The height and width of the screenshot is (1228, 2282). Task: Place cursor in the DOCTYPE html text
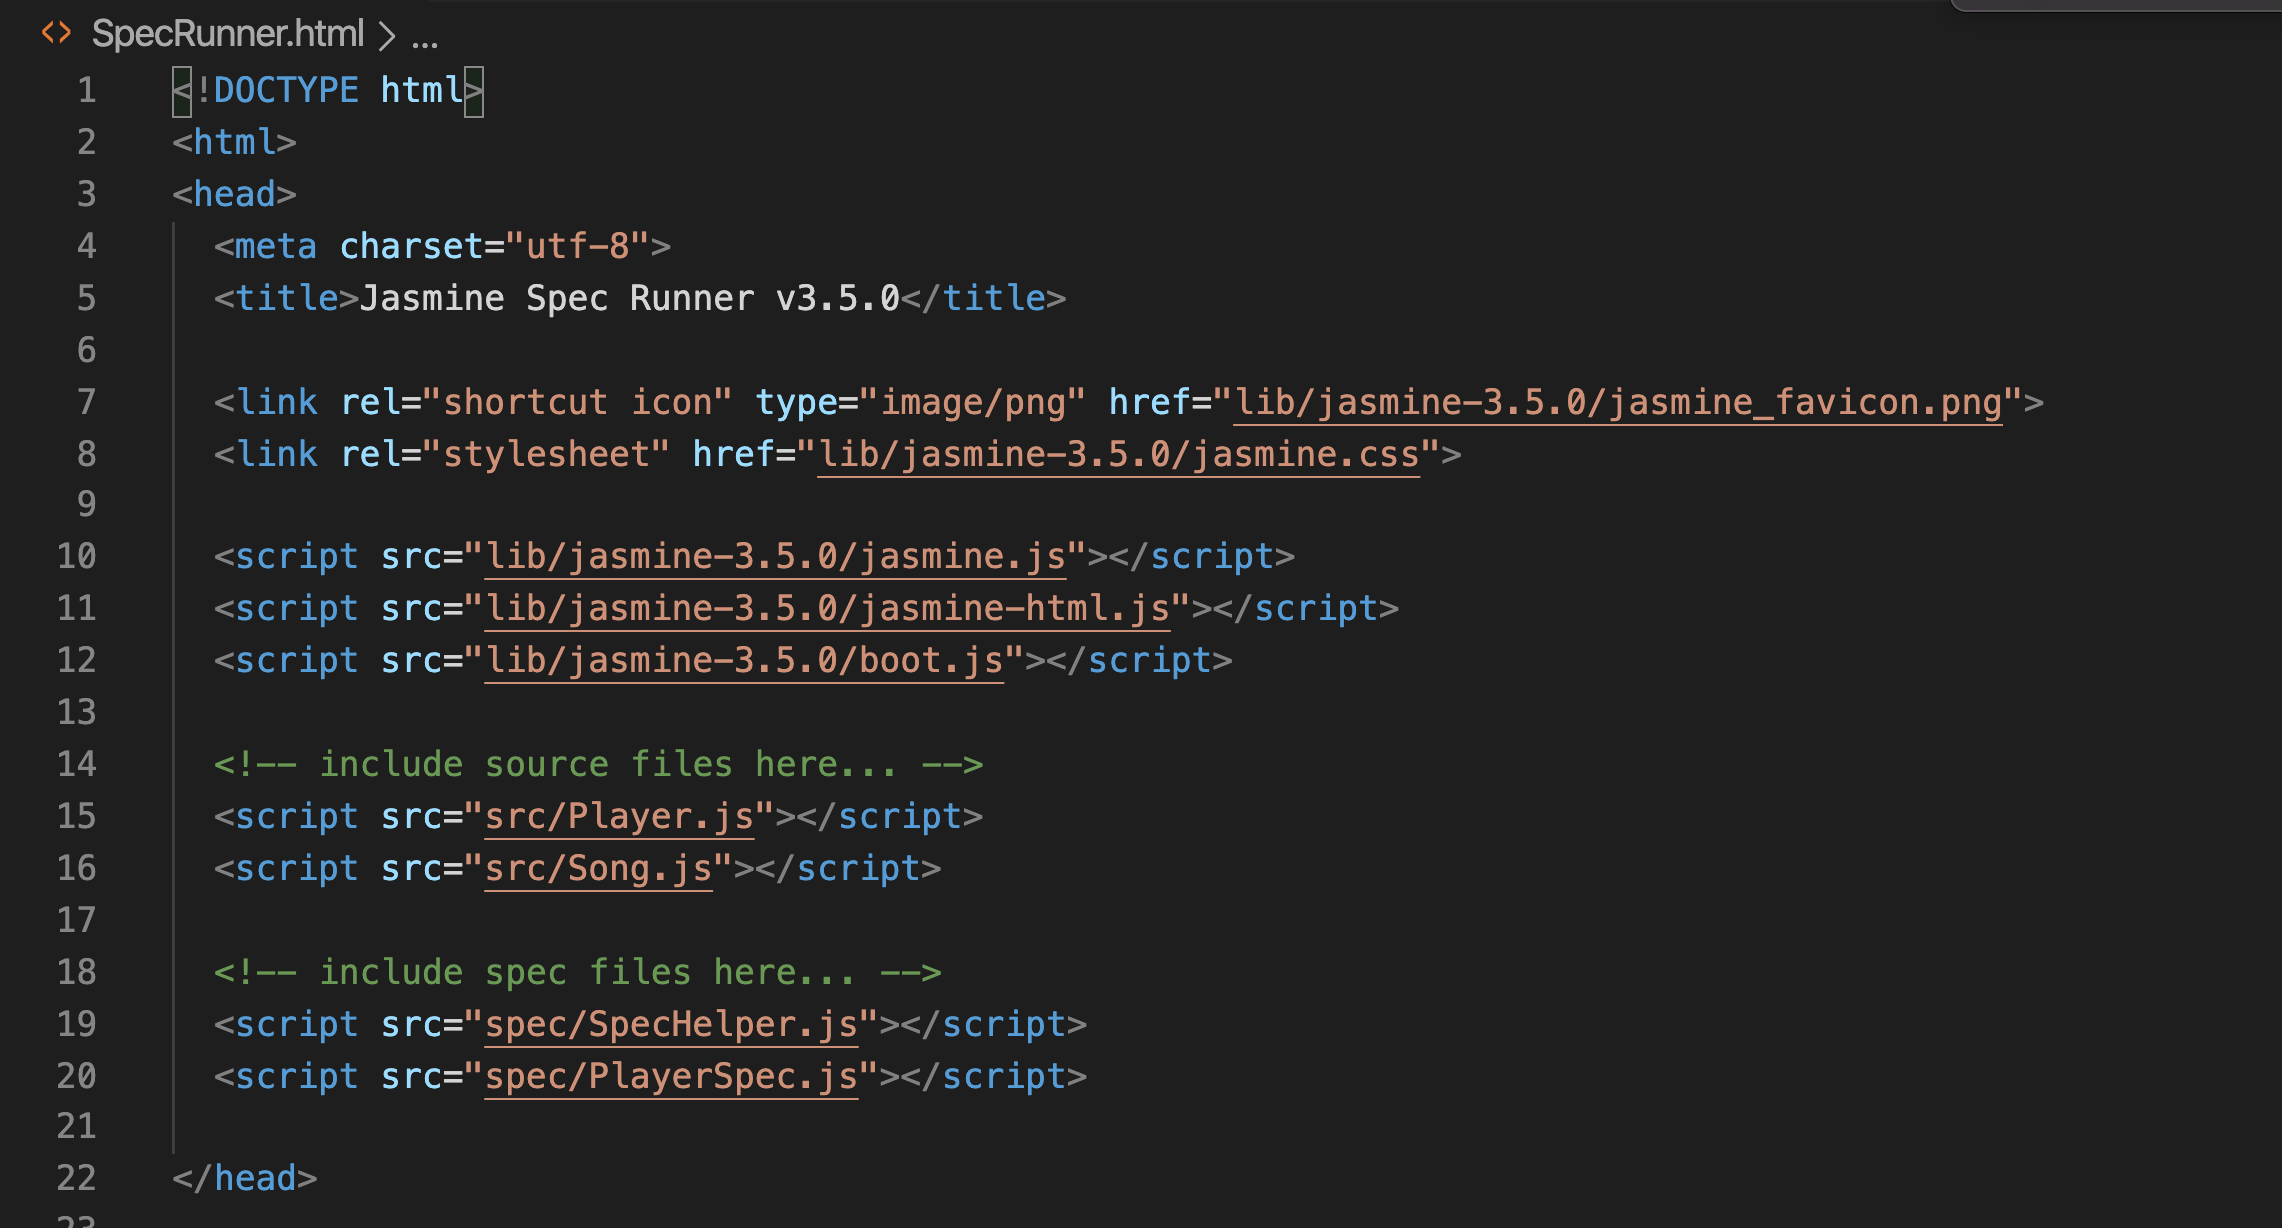pos(328,90)
